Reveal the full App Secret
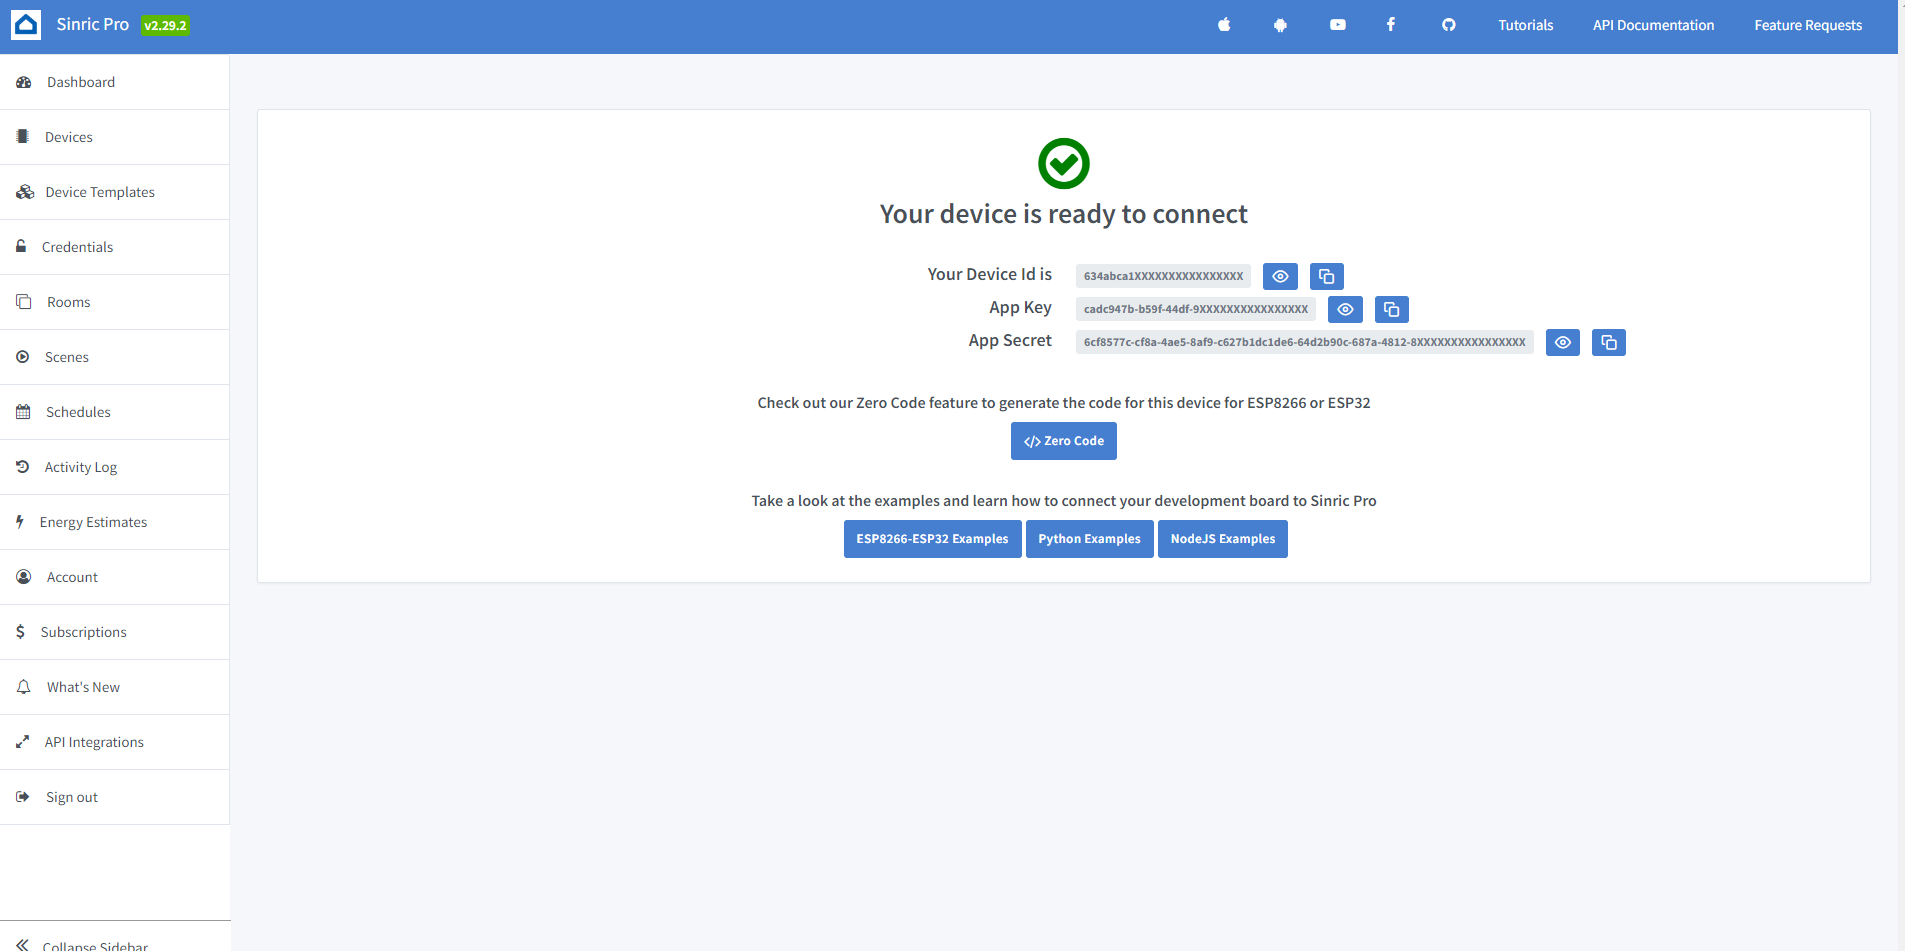This screenshot has height=951, width=1905. point(1562,343)
